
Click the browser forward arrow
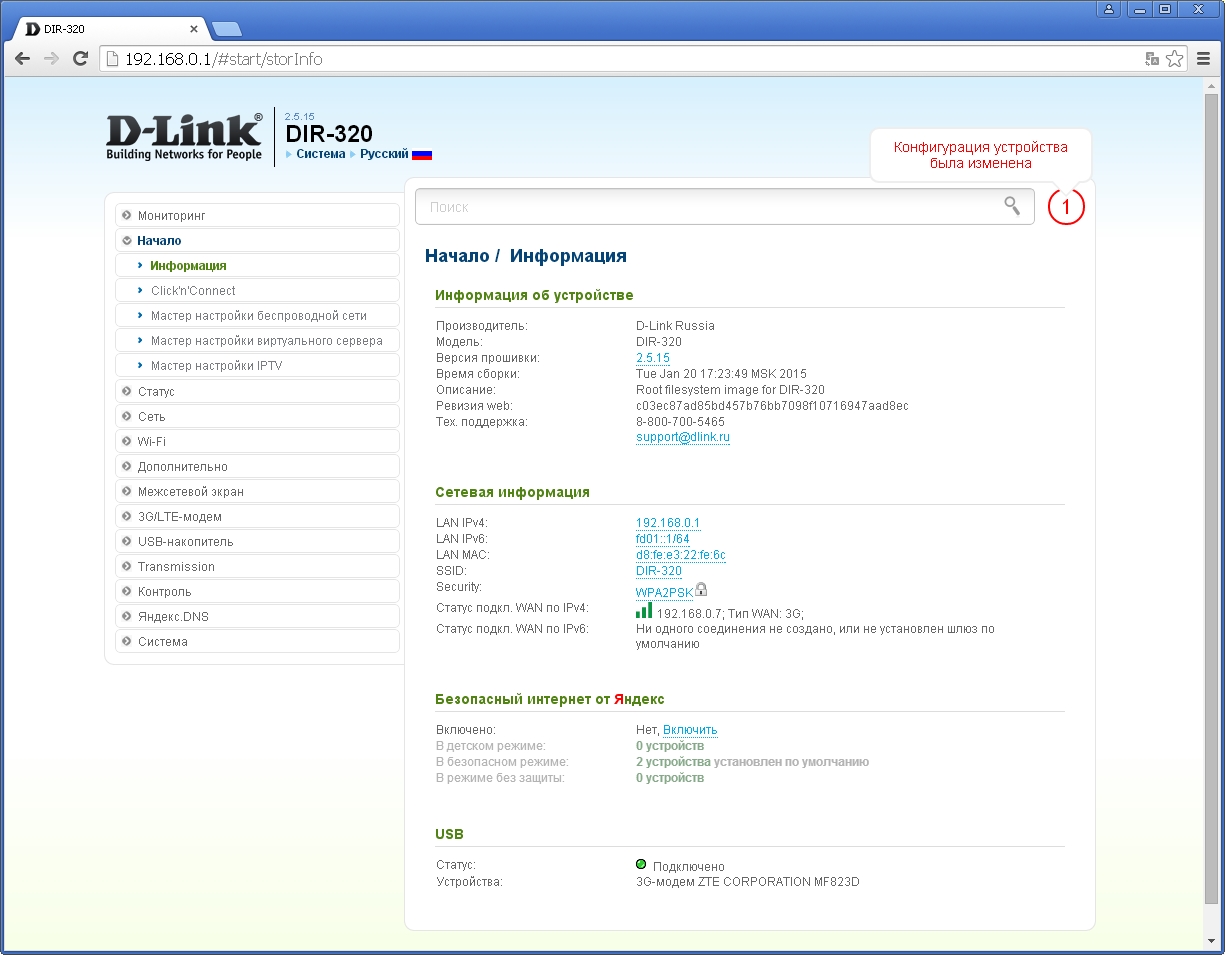coord(51,59)
